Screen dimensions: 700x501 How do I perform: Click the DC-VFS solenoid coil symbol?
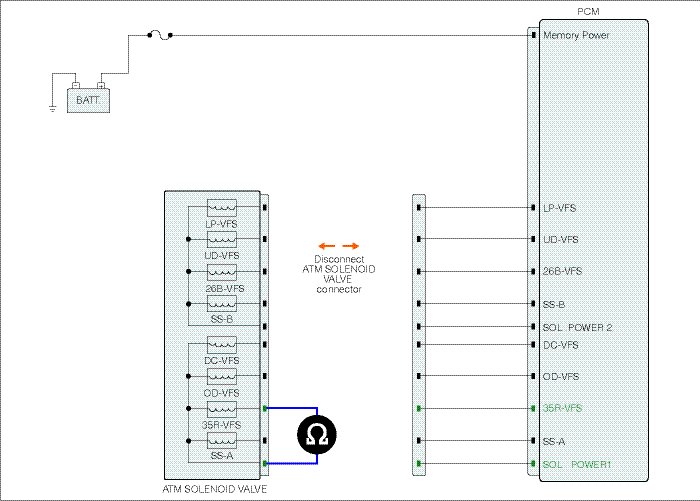pyautogui.click(x=222, y=344)
